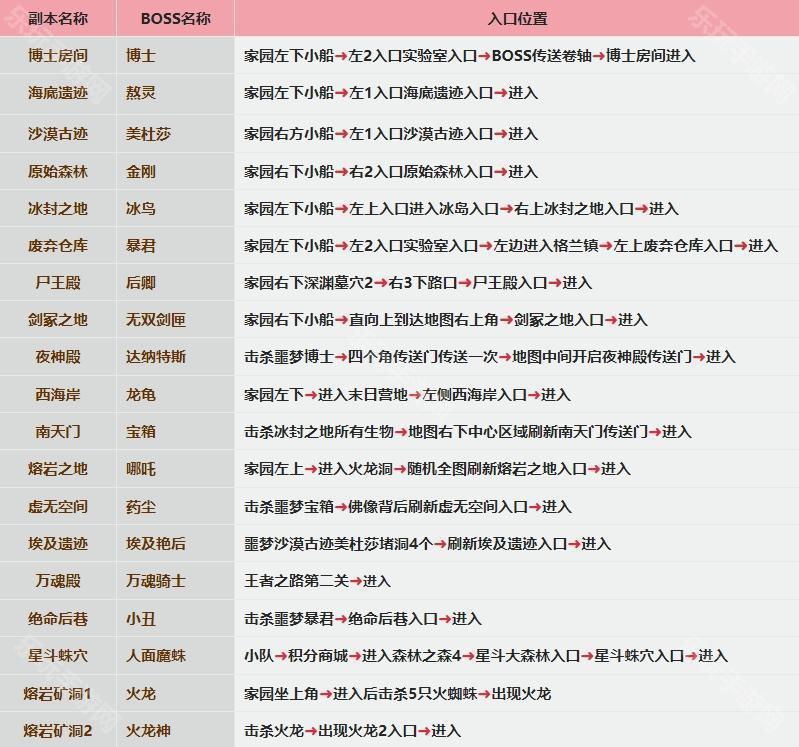
Task: Select the 美杜莎 boss name cell
Action: (x=148, y=134)
